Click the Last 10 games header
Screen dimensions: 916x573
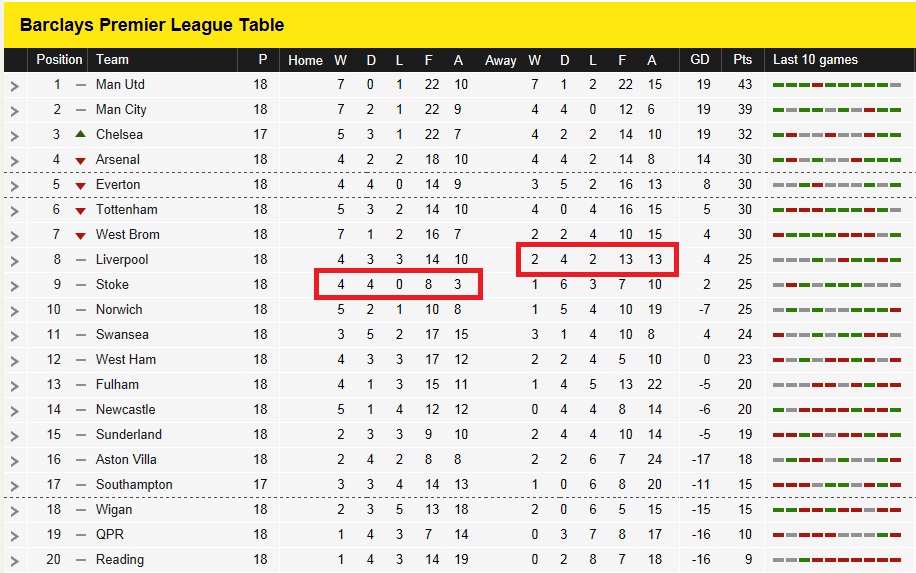coord(815,60)
